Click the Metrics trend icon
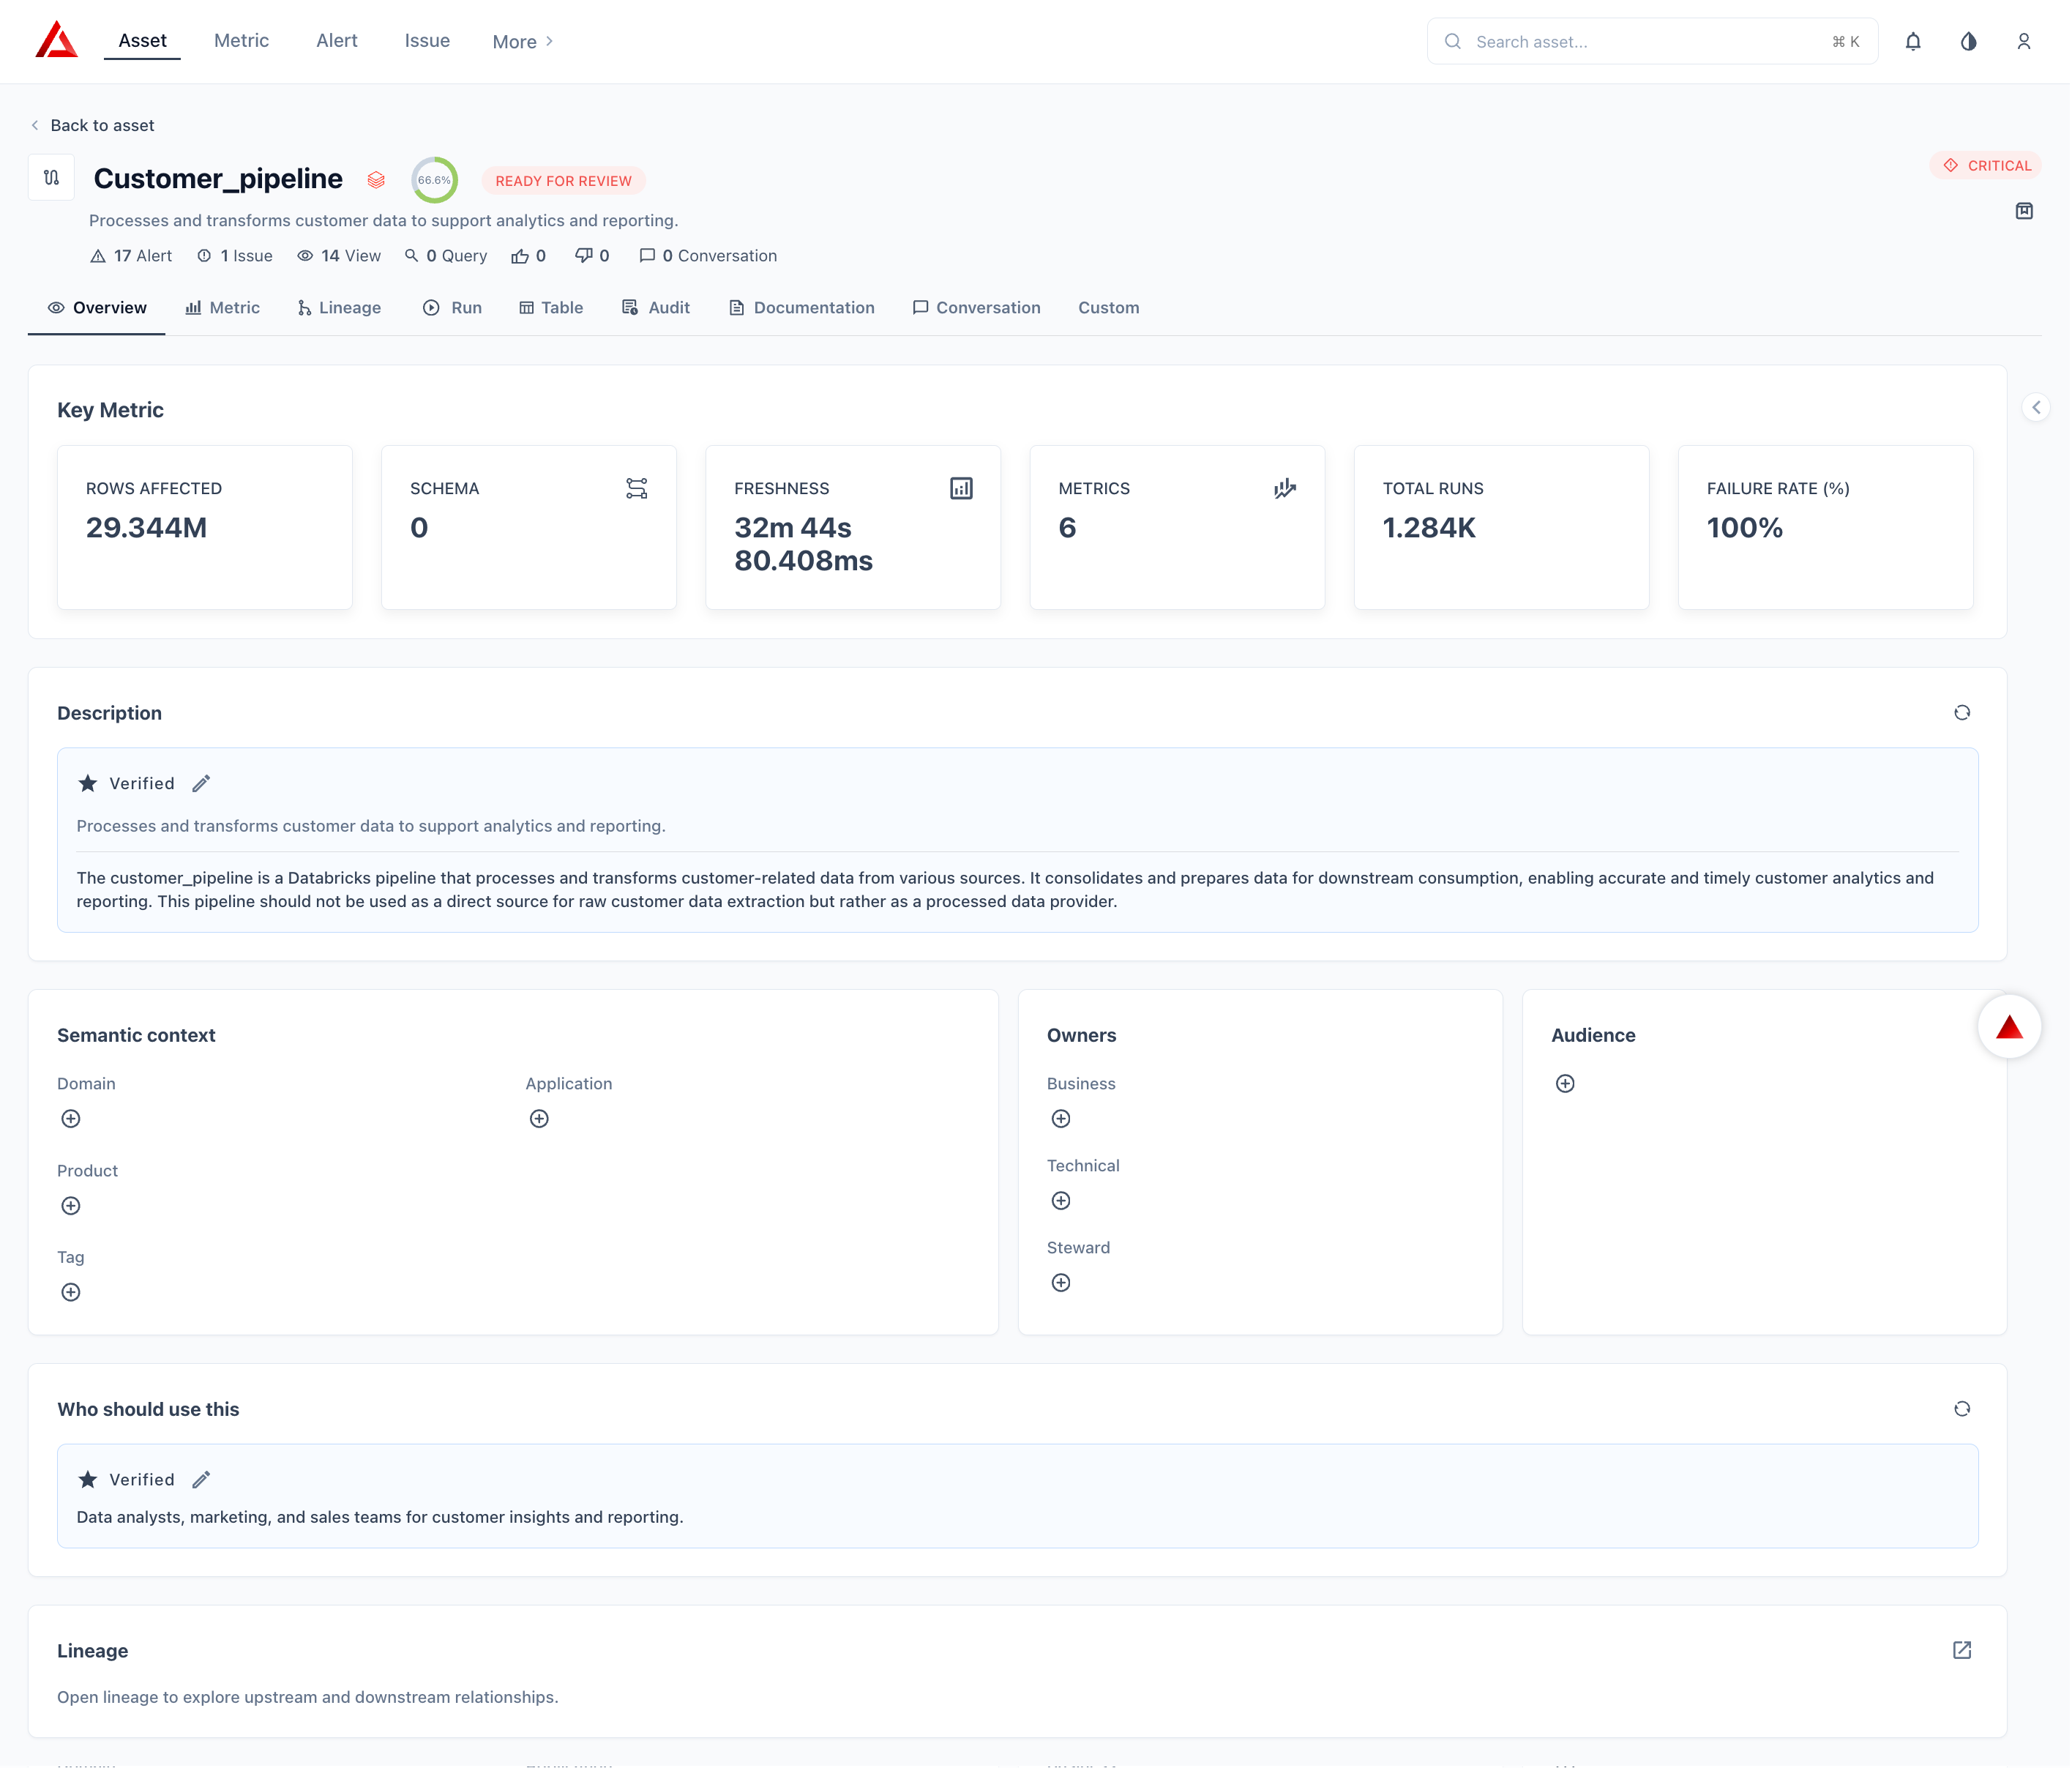 click(1285, 488)
